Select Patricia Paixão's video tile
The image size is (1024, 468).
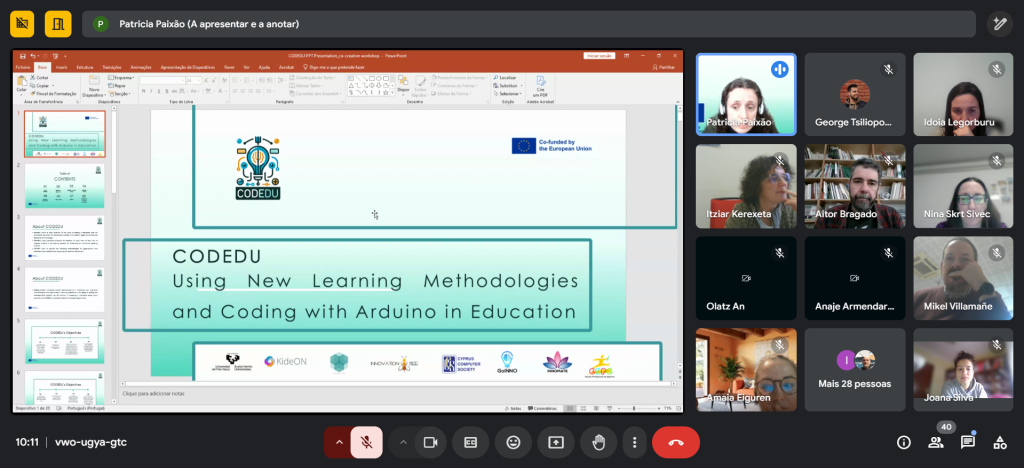(746, 94)
